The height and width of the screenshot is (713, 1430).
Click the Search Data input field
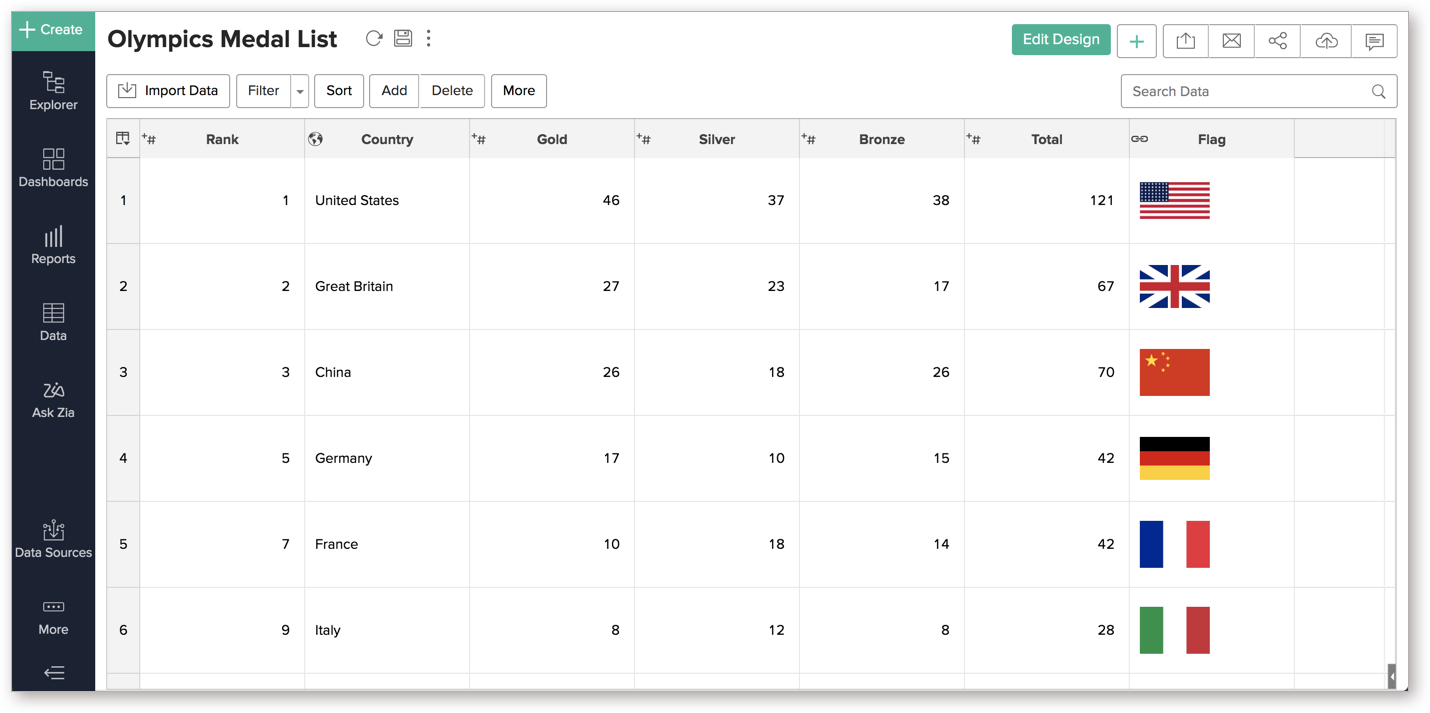pos(1259,91)
